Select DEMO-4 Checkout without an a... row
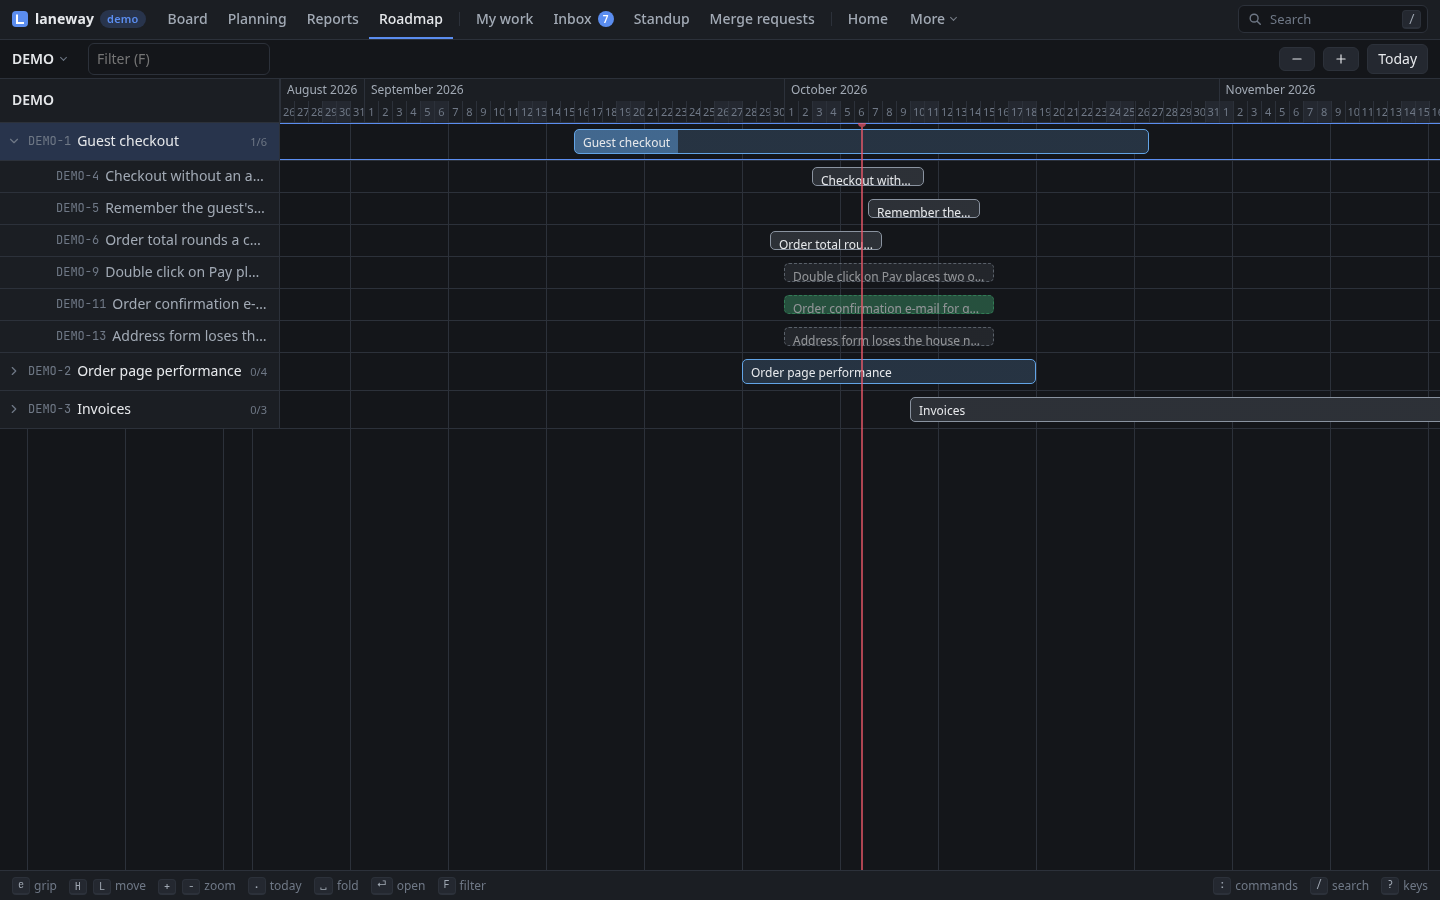Viewport: 1440px width, 900px height. pos(140,176)
